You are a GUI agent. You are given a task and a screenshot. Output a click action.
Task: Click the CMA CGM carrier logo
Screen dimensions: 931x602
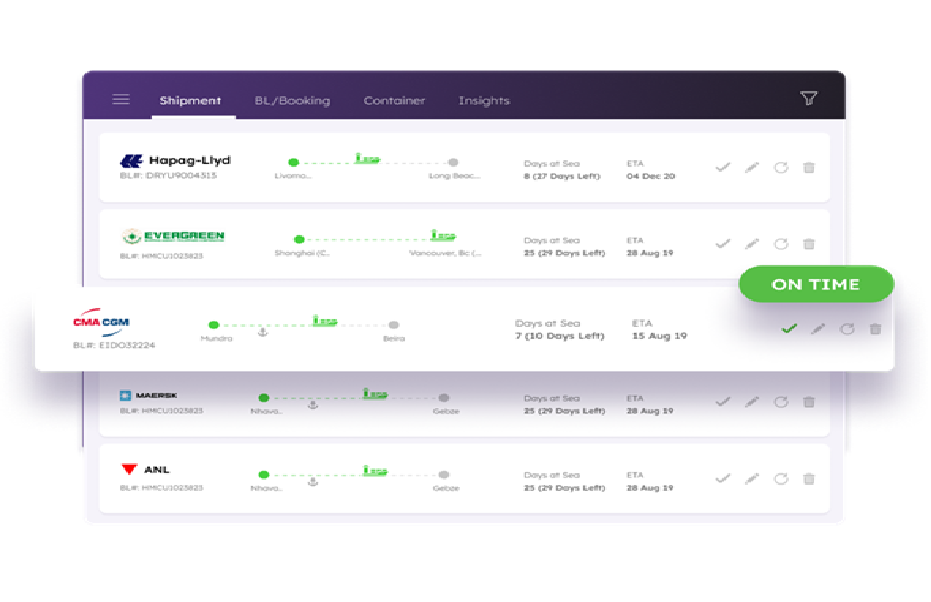pos(102,322)
